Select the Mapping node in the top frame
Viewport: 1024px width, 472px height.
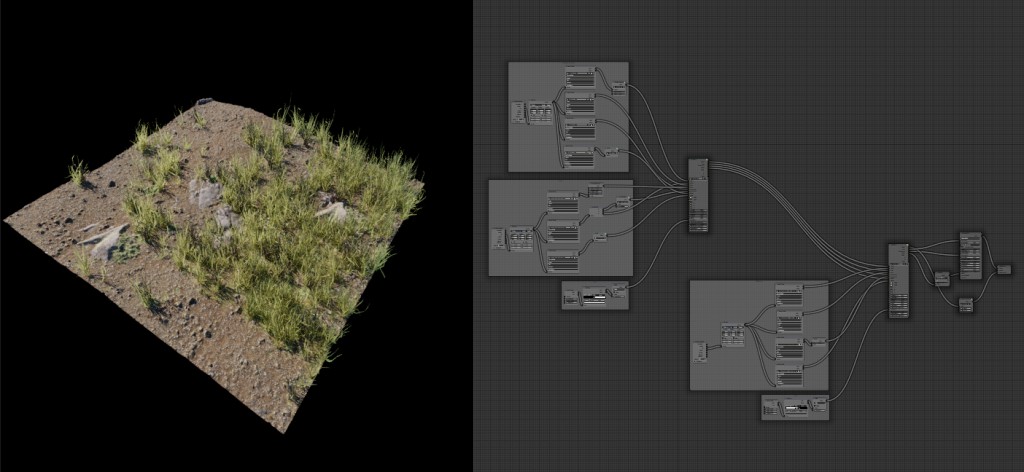coord(541,113)
